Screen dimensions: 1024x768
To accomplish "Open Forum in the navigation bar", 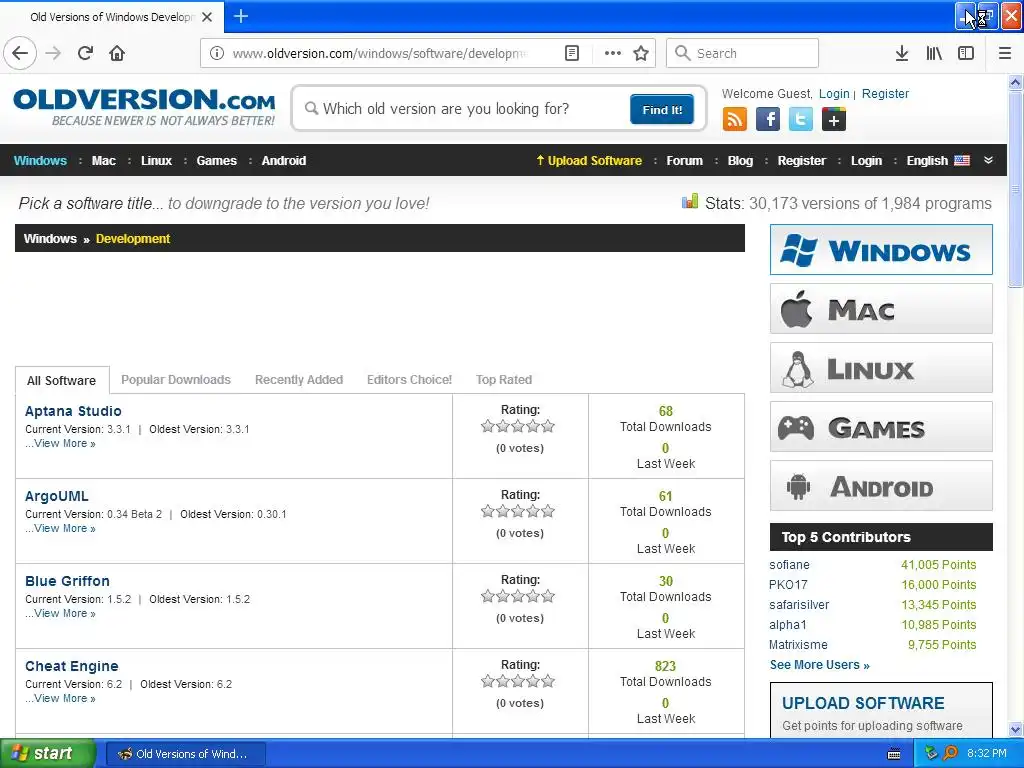I will 684,161.
